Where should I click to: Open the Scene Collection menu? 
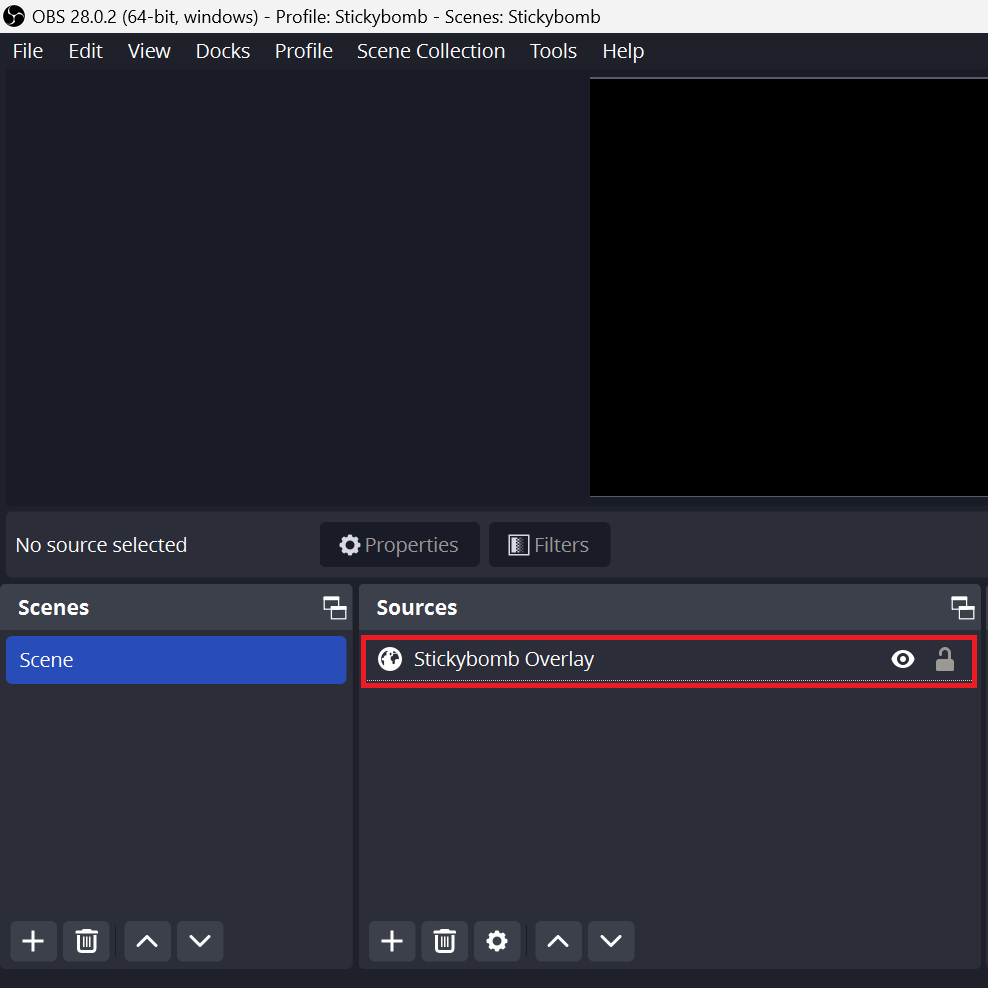[430, 51]
